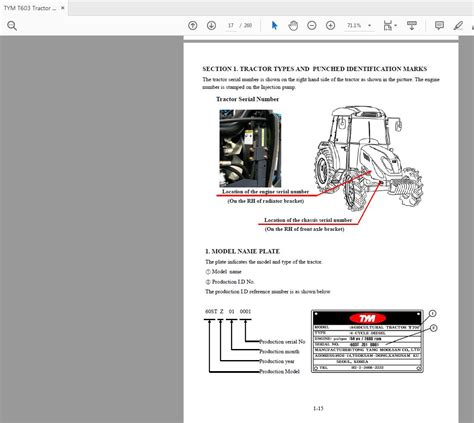Click the total page count '260'
Screen dimensions: 474x423
[248, 26]
